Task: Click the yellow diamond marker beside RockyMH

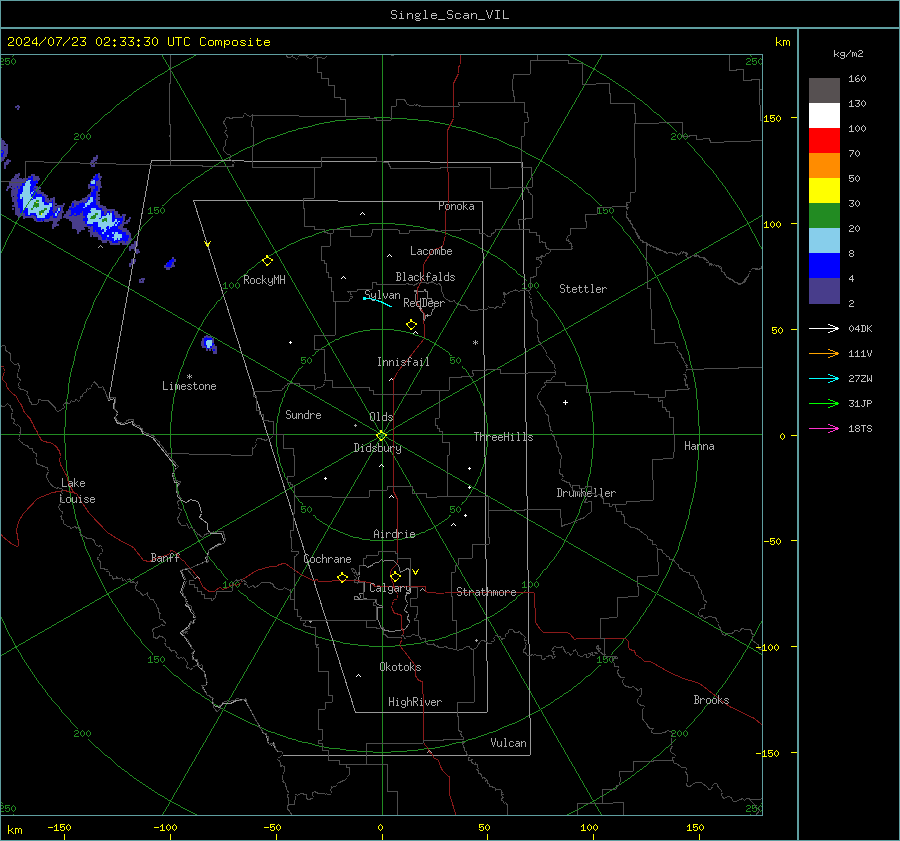Action: click(x=267, y=261)
